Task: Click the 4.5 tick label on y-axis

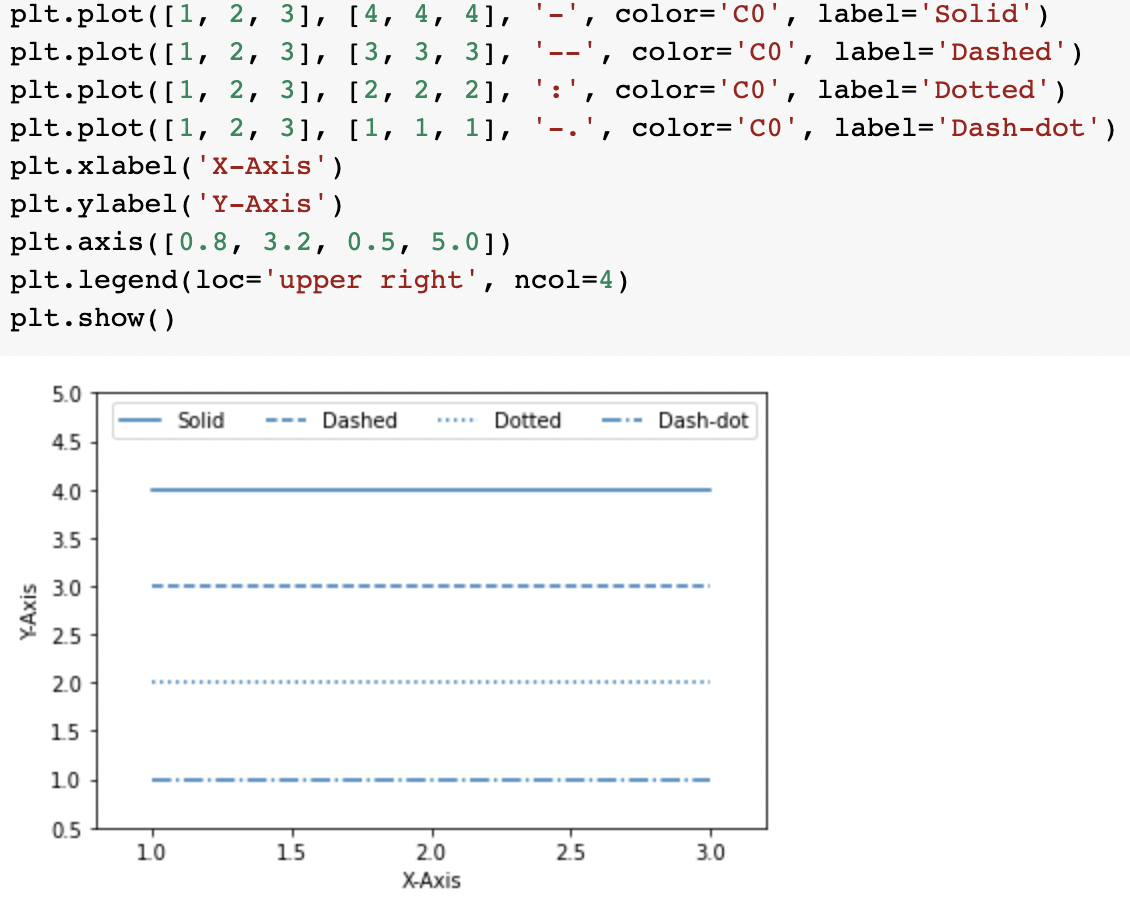Action: click(67, 442)
